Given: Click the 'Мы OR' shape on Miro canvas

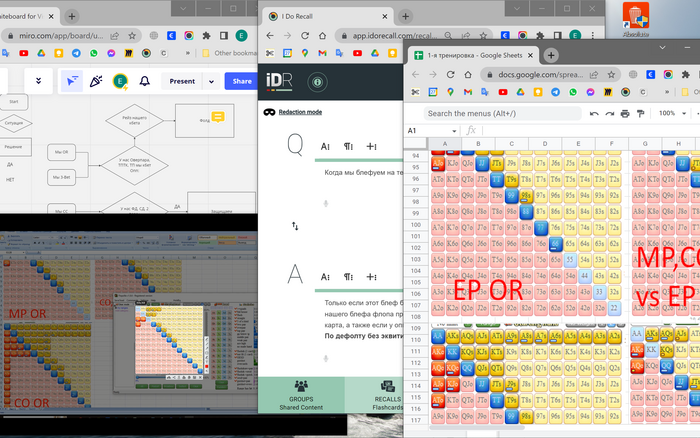Looking at the screenshot, I should (62, 152).
